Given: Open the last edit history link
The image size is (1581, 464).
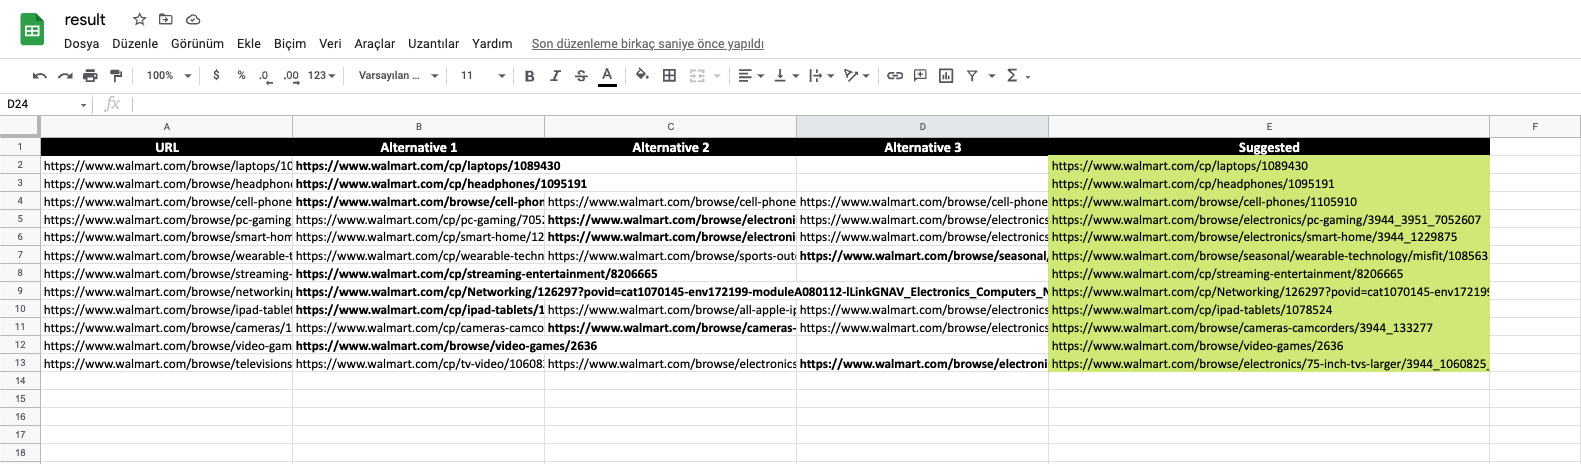Looking at the screenshot, I should point(648,44).
